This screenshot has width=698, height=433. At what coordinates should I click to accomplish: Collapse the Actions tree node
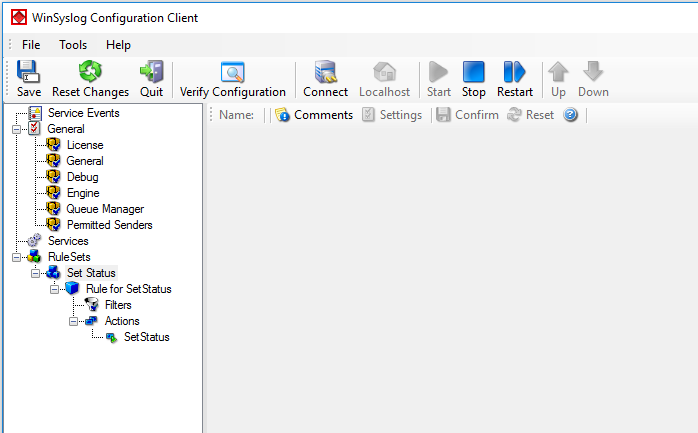click(73, 322)
